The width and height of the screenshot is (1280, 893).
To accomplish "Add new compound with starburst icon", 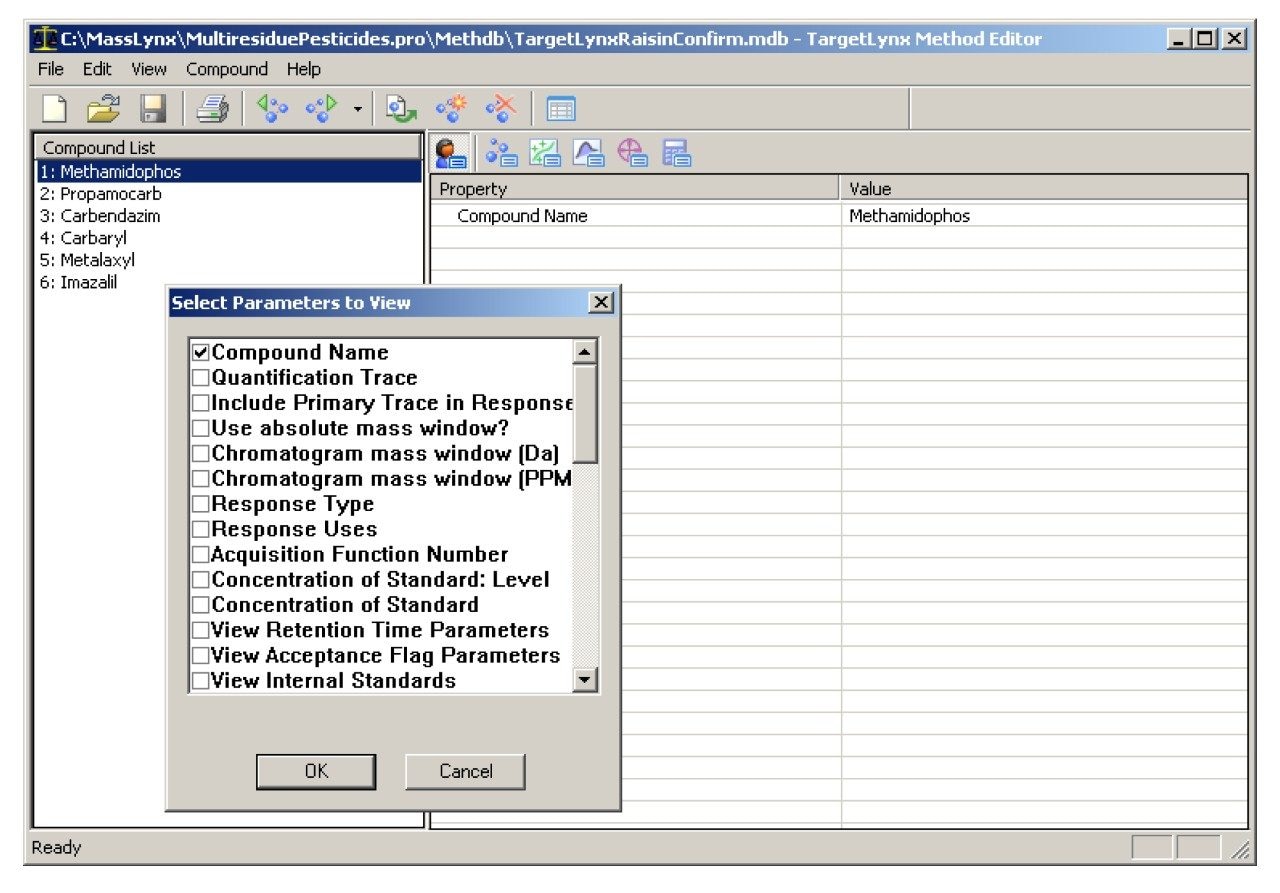I will [x=451, y=109].
